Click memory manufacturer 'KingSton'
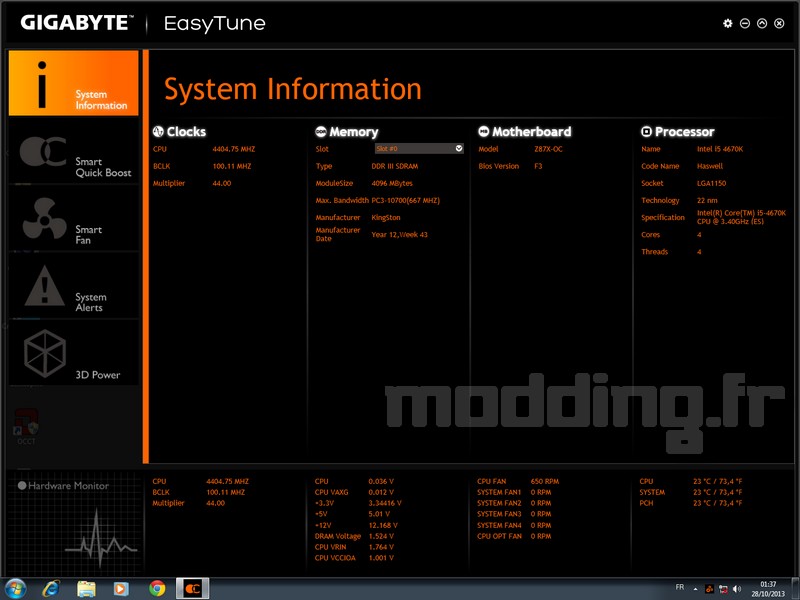The width and height of the screenshot is (800, 600). pyautogui.click(x=386, y=217)
